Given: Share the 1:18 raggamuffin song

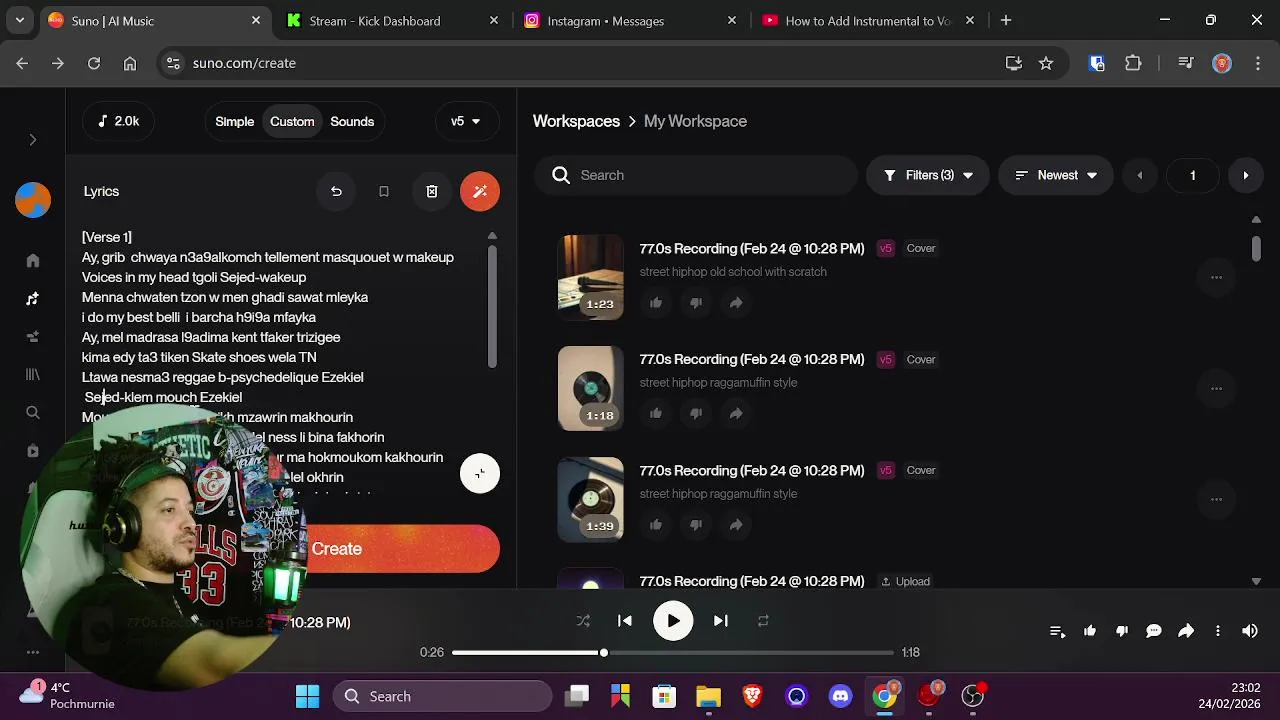Looking at the screenshot, I should click(x=736, y=413).
